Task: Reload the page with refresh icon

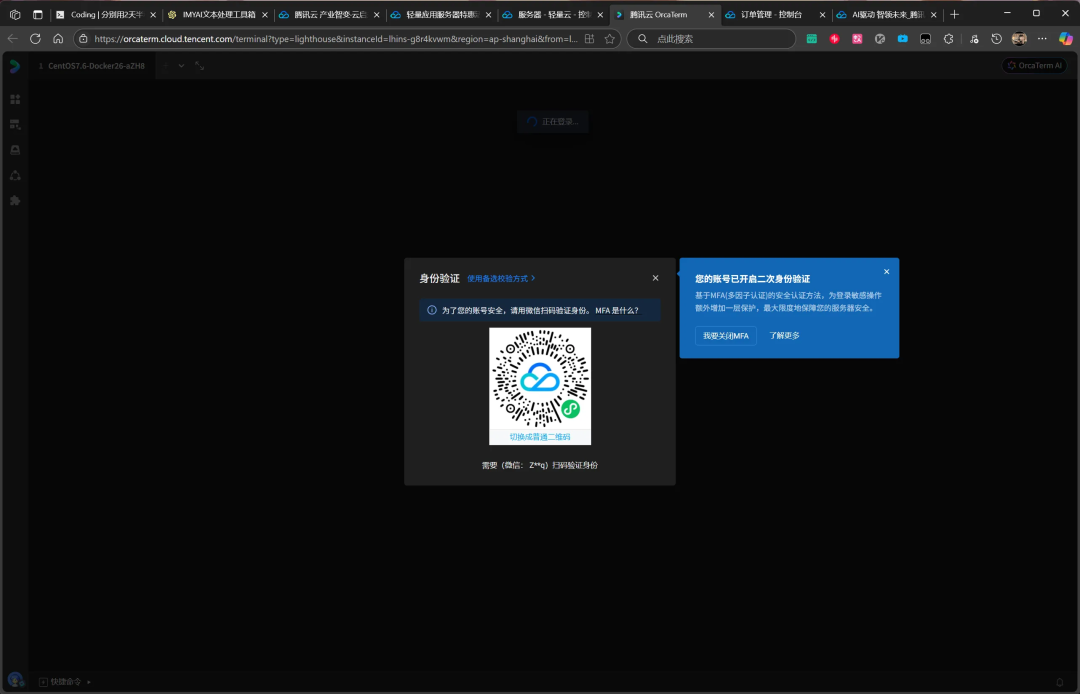Action: (x=35, y=39)
